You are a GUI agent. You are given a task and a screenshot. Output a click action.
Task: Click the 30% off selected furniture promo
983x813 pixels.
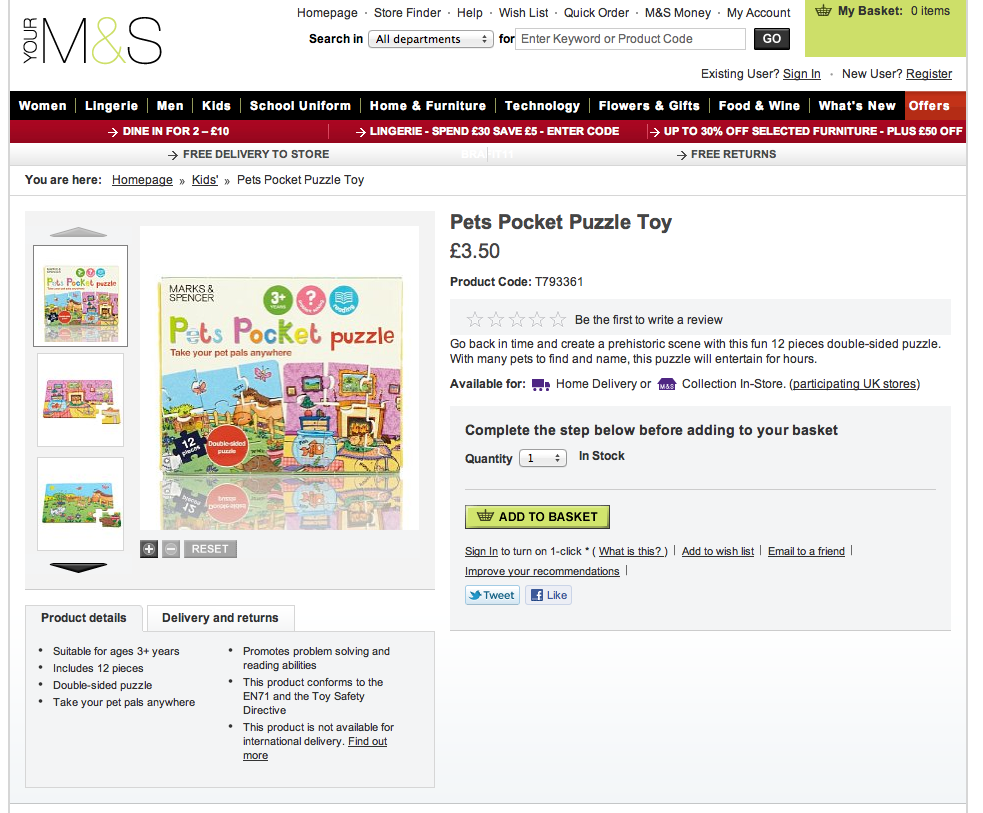806,132
